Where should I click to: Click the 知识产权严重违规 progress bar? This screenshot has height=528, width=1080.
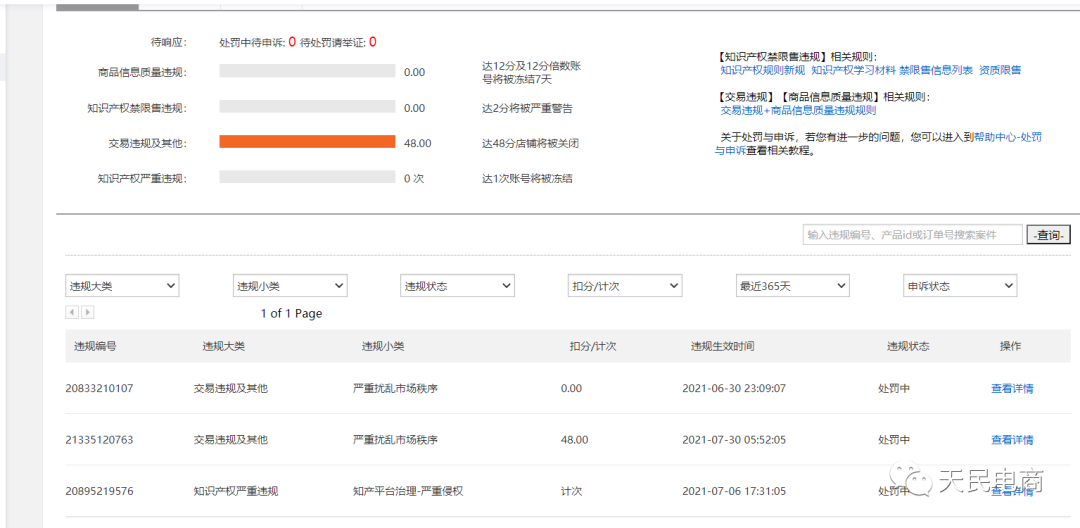coord(307,177)
